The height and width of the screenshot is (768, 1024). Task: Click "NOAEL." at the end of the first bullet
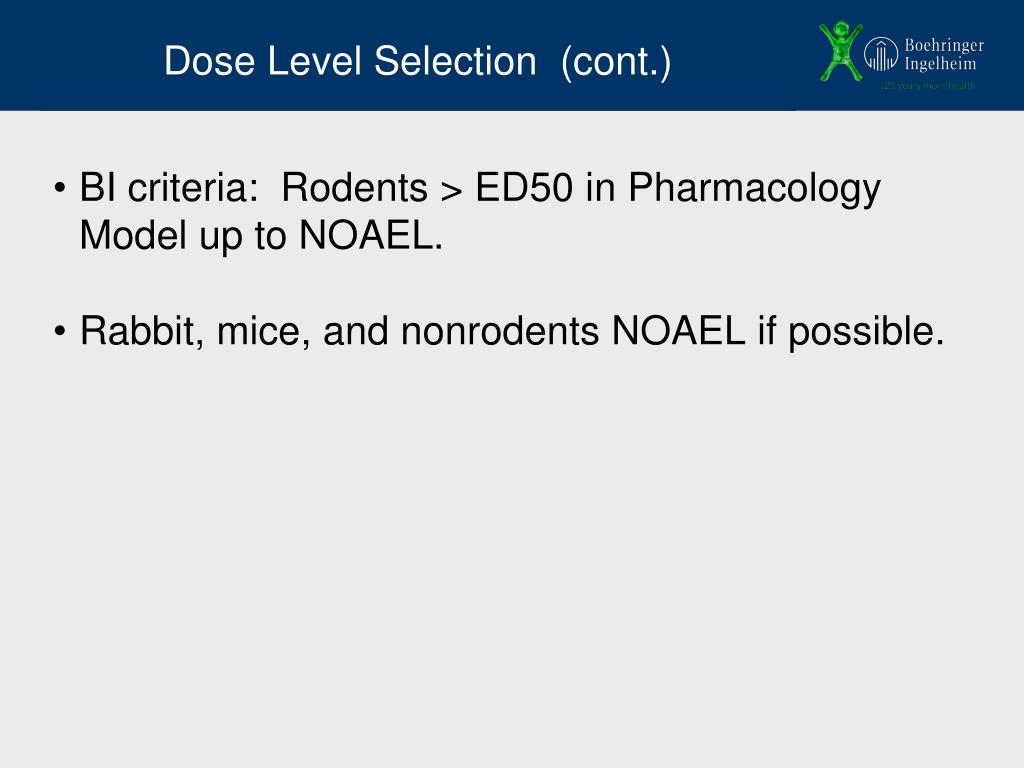tap(371, 235)
